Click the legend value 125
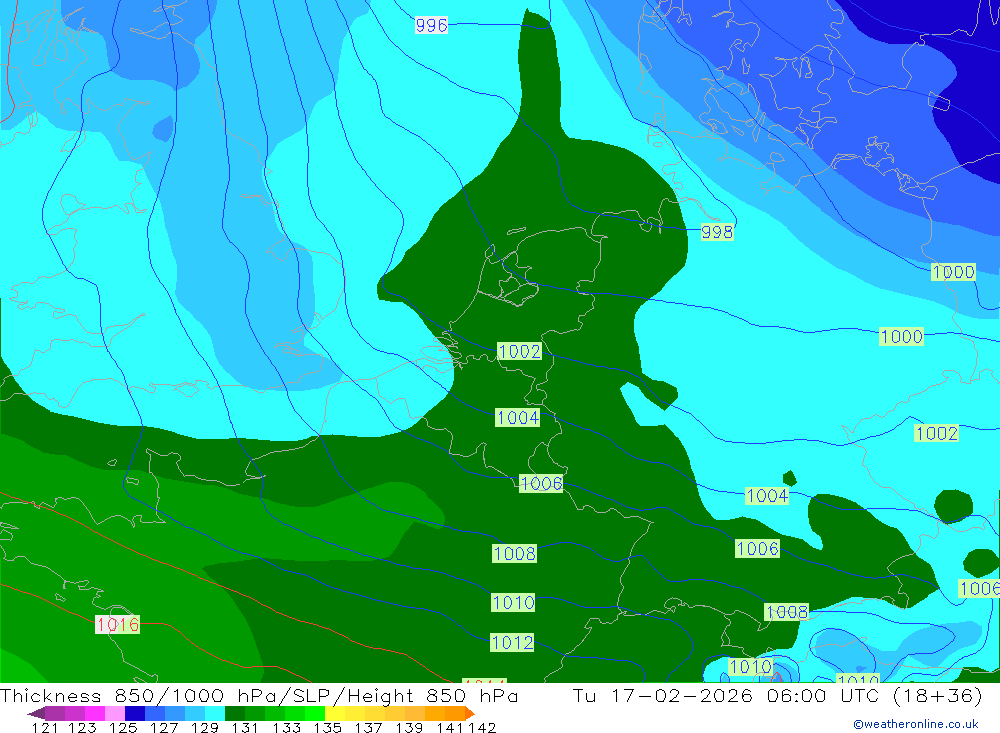This screenshot has height=733, width=1000. pos(123,727)
